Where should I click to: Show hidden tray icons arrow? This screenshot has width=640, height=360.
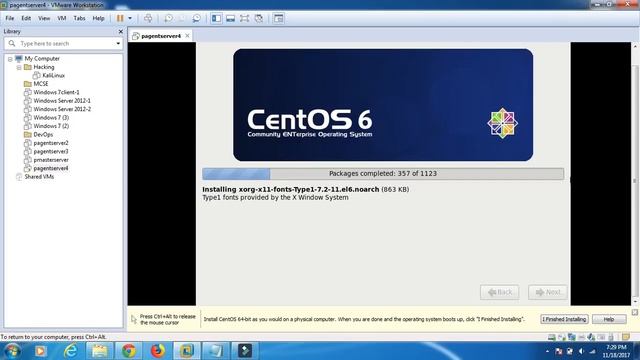(547, 351)
